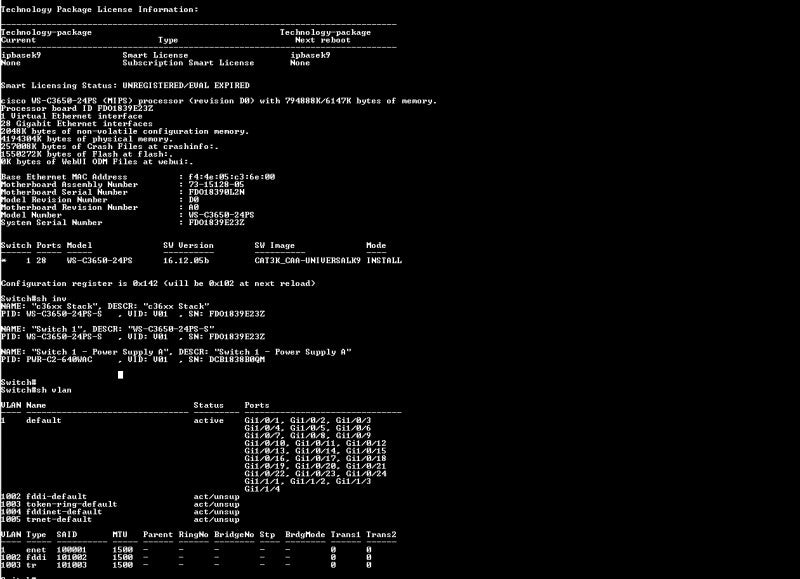Image resolution: width=800 pixels, height=579 pixels.
Task: Select SAID value 100001
Action: point(71,550)
